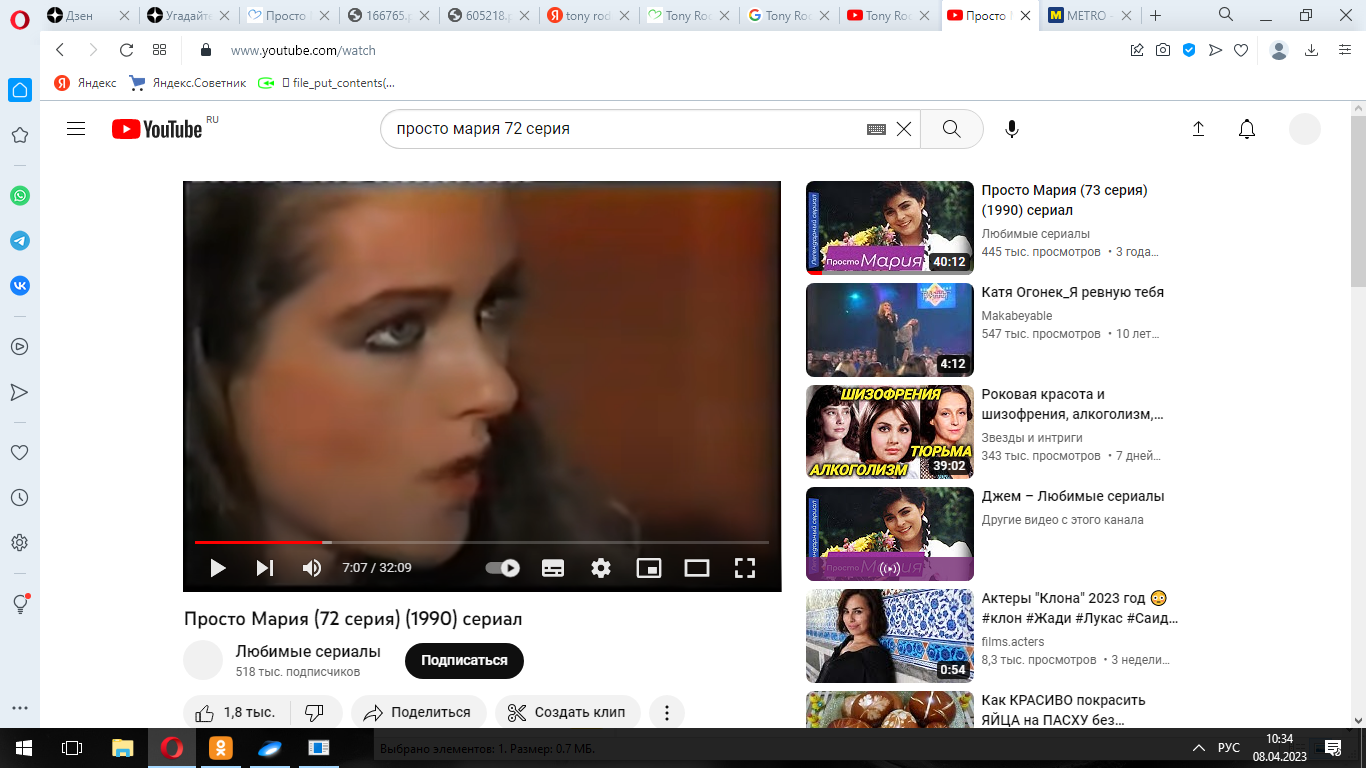
Task: Enable miniplayer mode
Action: pos(649,568)
